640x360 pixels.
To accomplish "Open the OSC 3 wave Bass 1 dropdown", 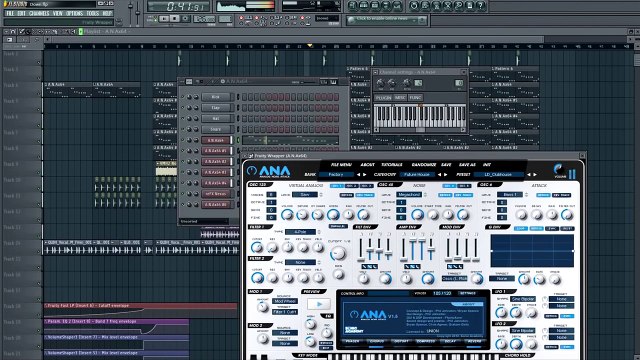I will pyautogui.click(x=510, y=195).
